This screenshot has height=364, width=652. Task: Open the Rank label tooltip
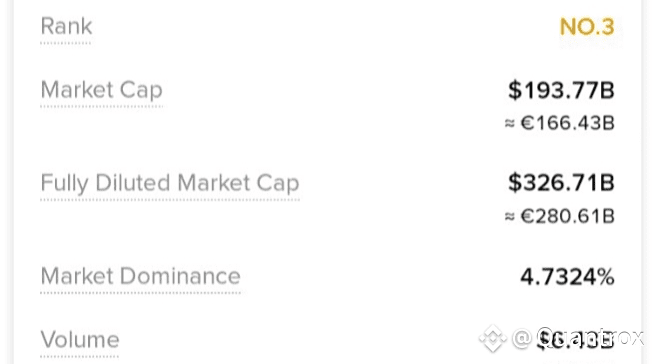66,27
